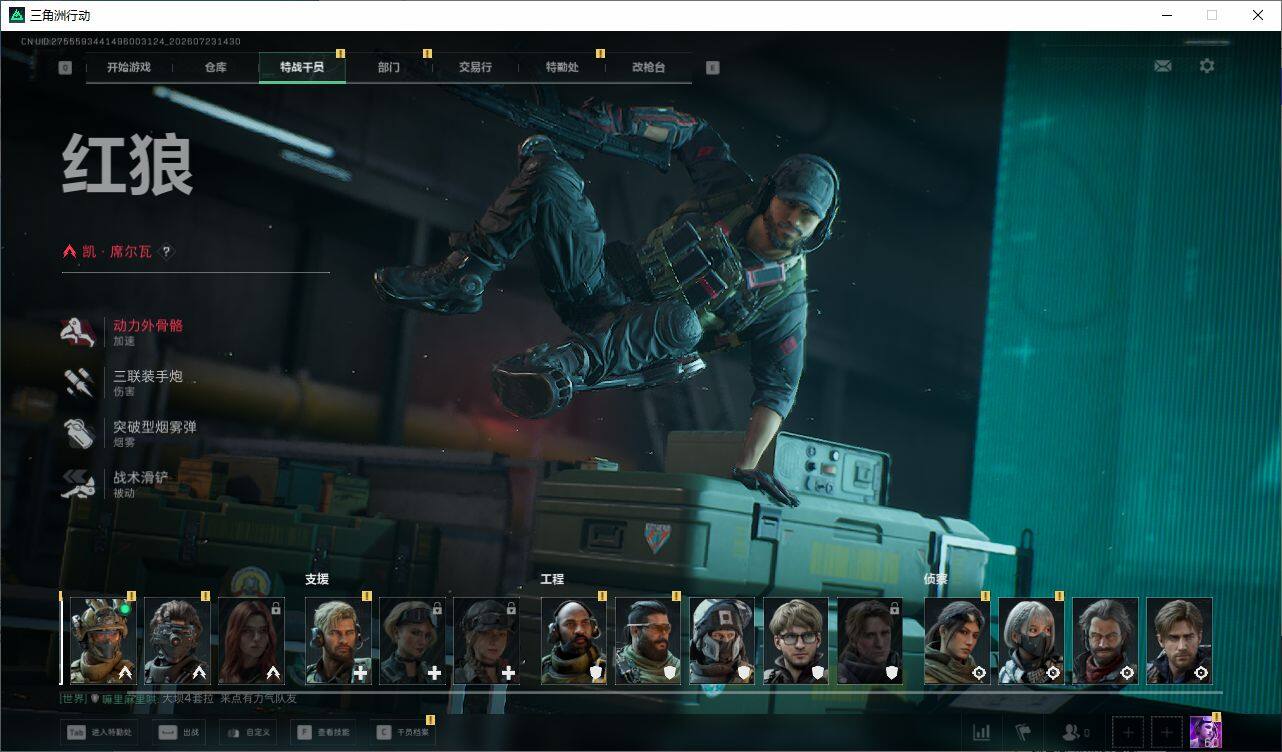
Task: Click the 工程 category label
Action: (x=552, y=579)
